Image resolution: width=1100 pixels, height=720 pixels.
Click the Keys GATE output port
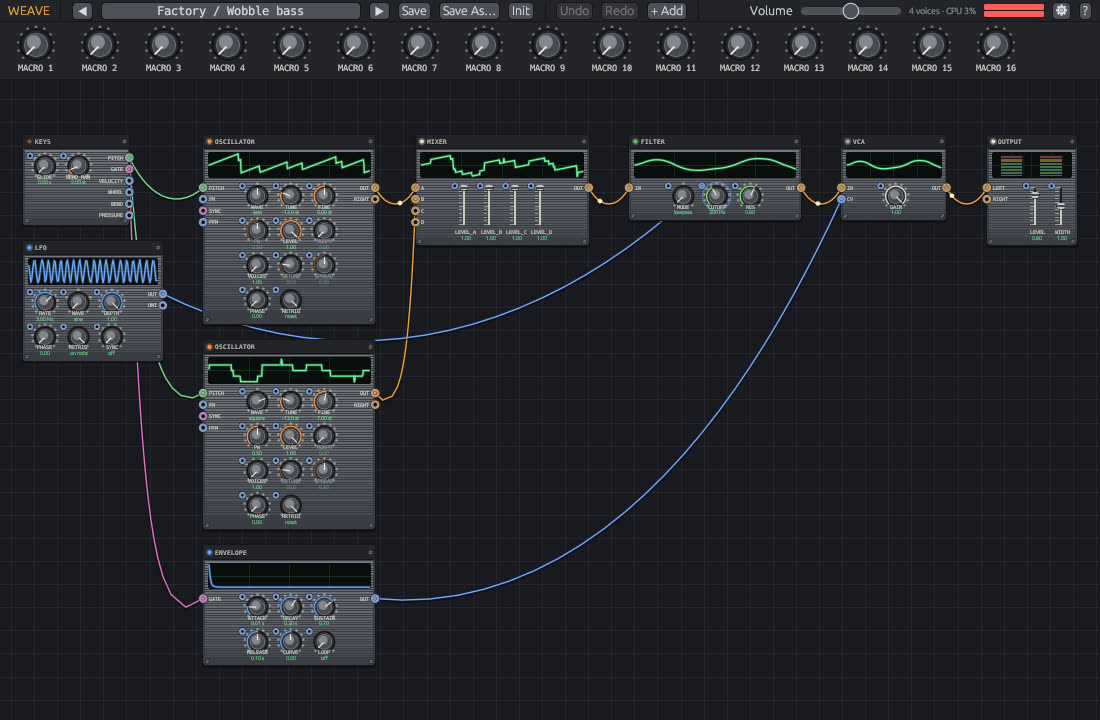point(129,169)
